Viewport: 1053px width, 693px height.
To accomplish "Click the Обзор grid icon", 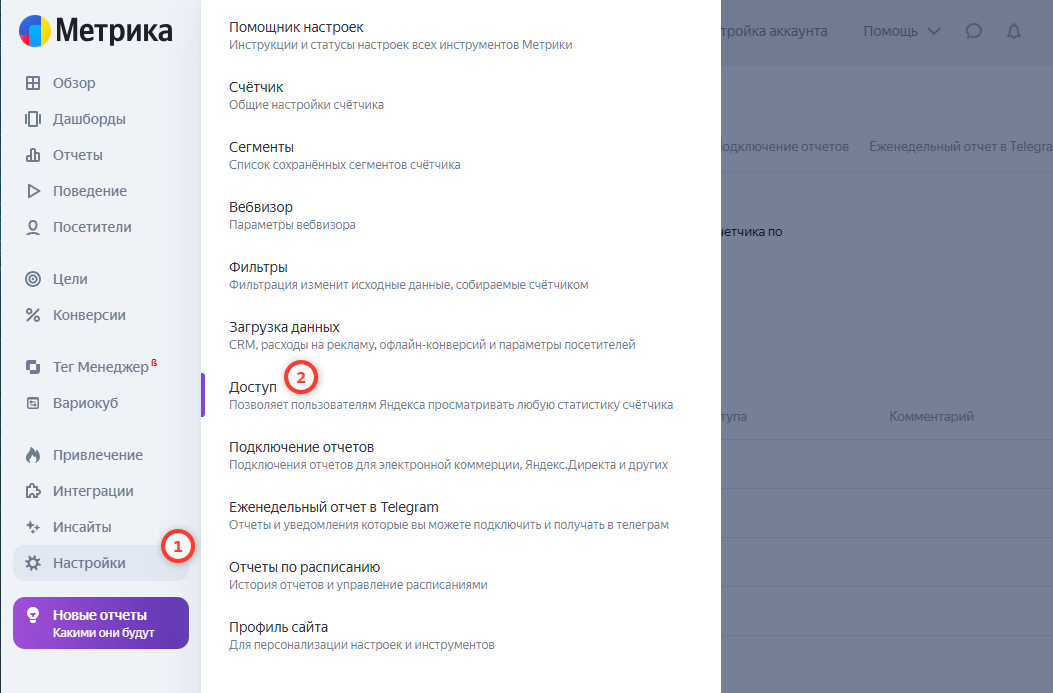I will pos(33,83).
